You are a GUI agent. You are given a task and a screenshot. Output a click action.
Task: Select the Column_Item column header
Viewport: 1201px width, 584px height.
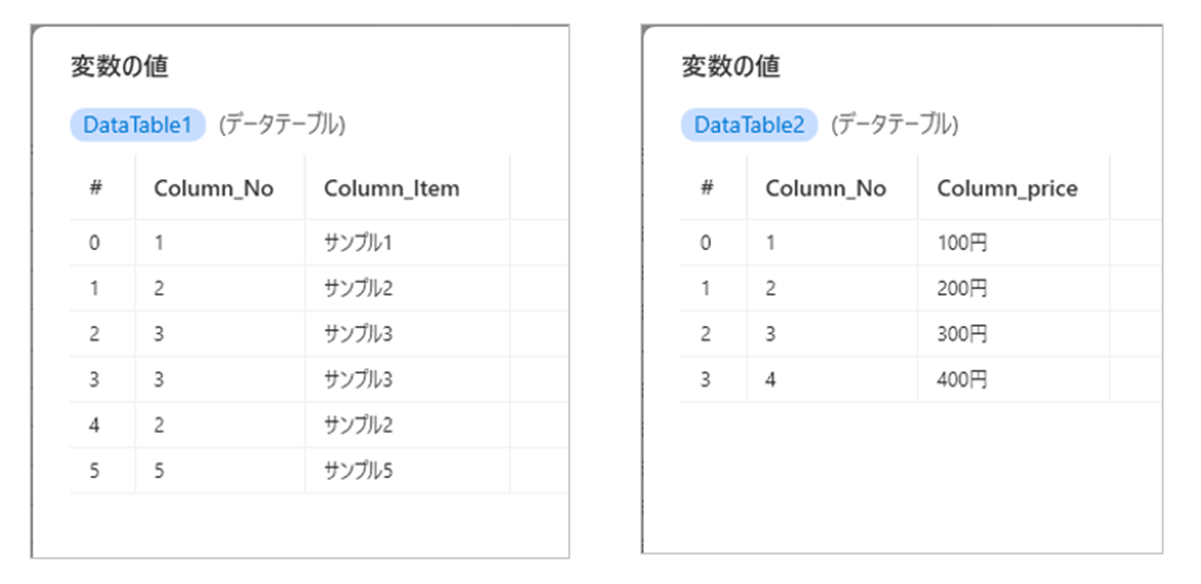[x=391, y=188]
